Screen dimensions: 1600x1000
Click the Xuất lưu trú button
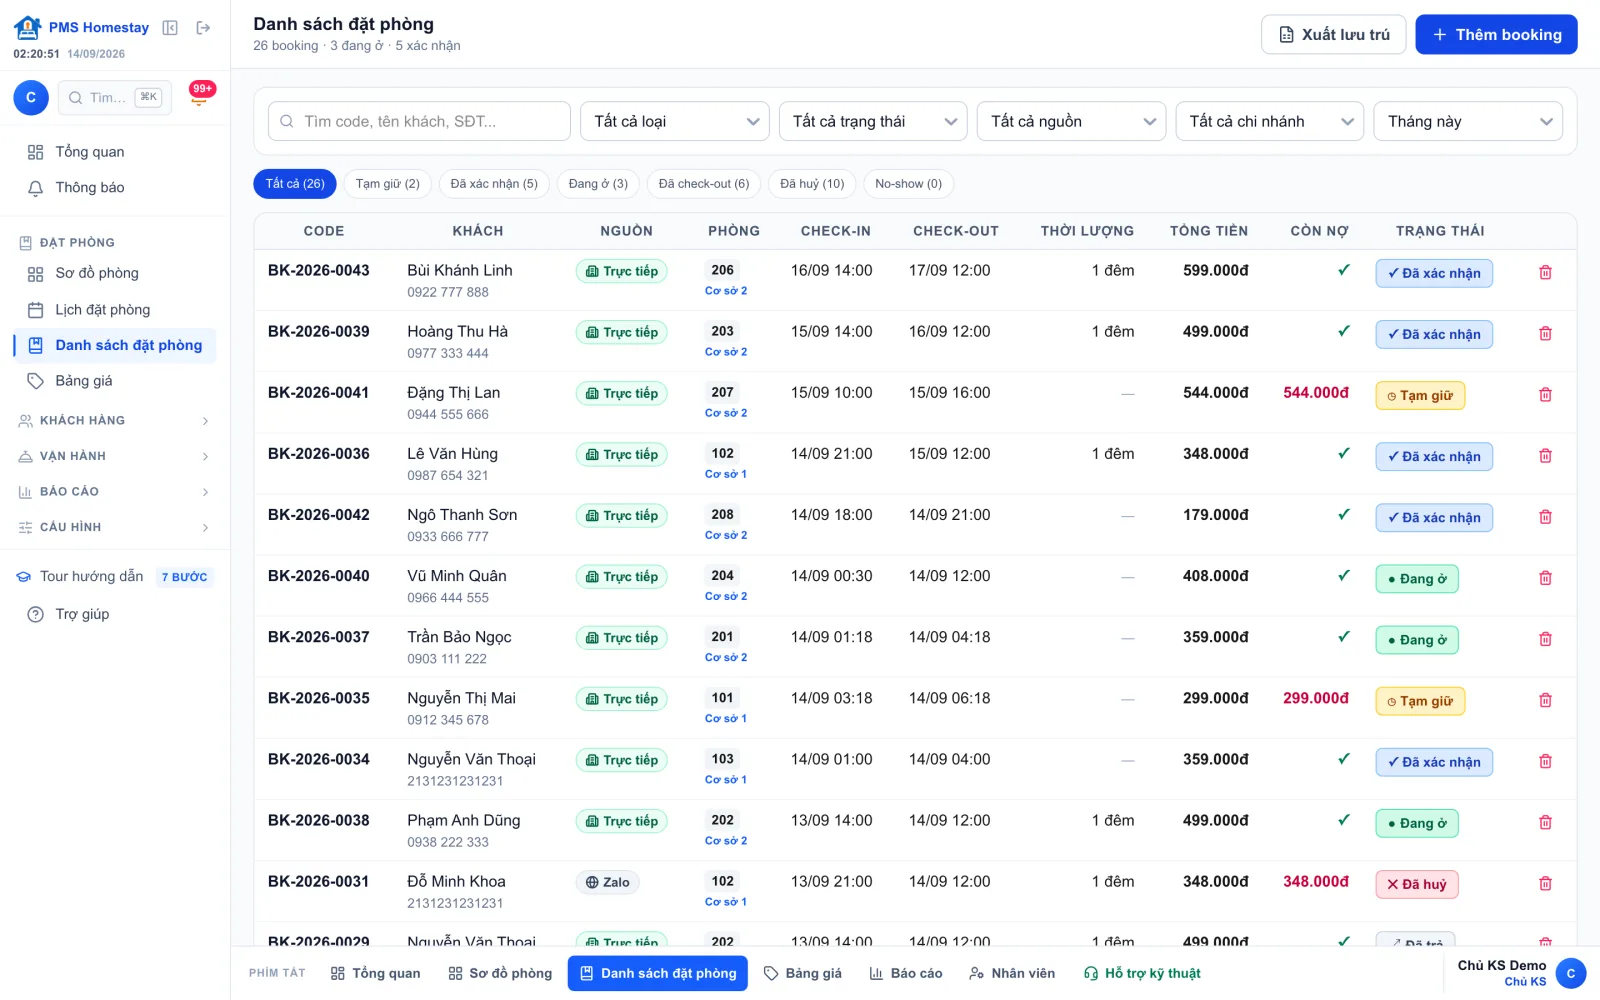(1334, 34)
